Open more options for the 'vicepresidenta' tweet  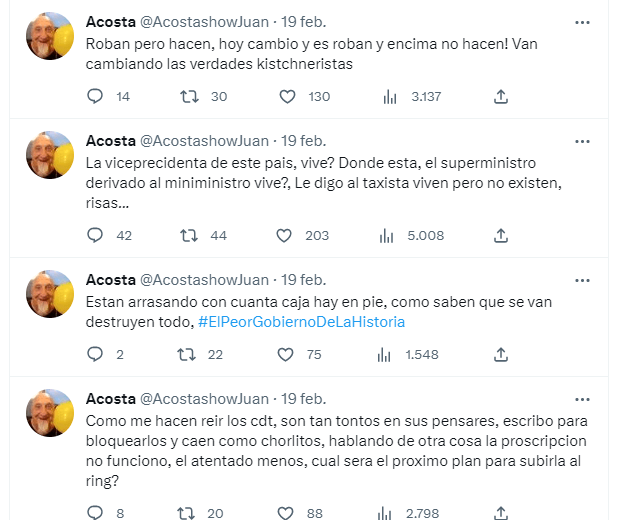[583, 140]
